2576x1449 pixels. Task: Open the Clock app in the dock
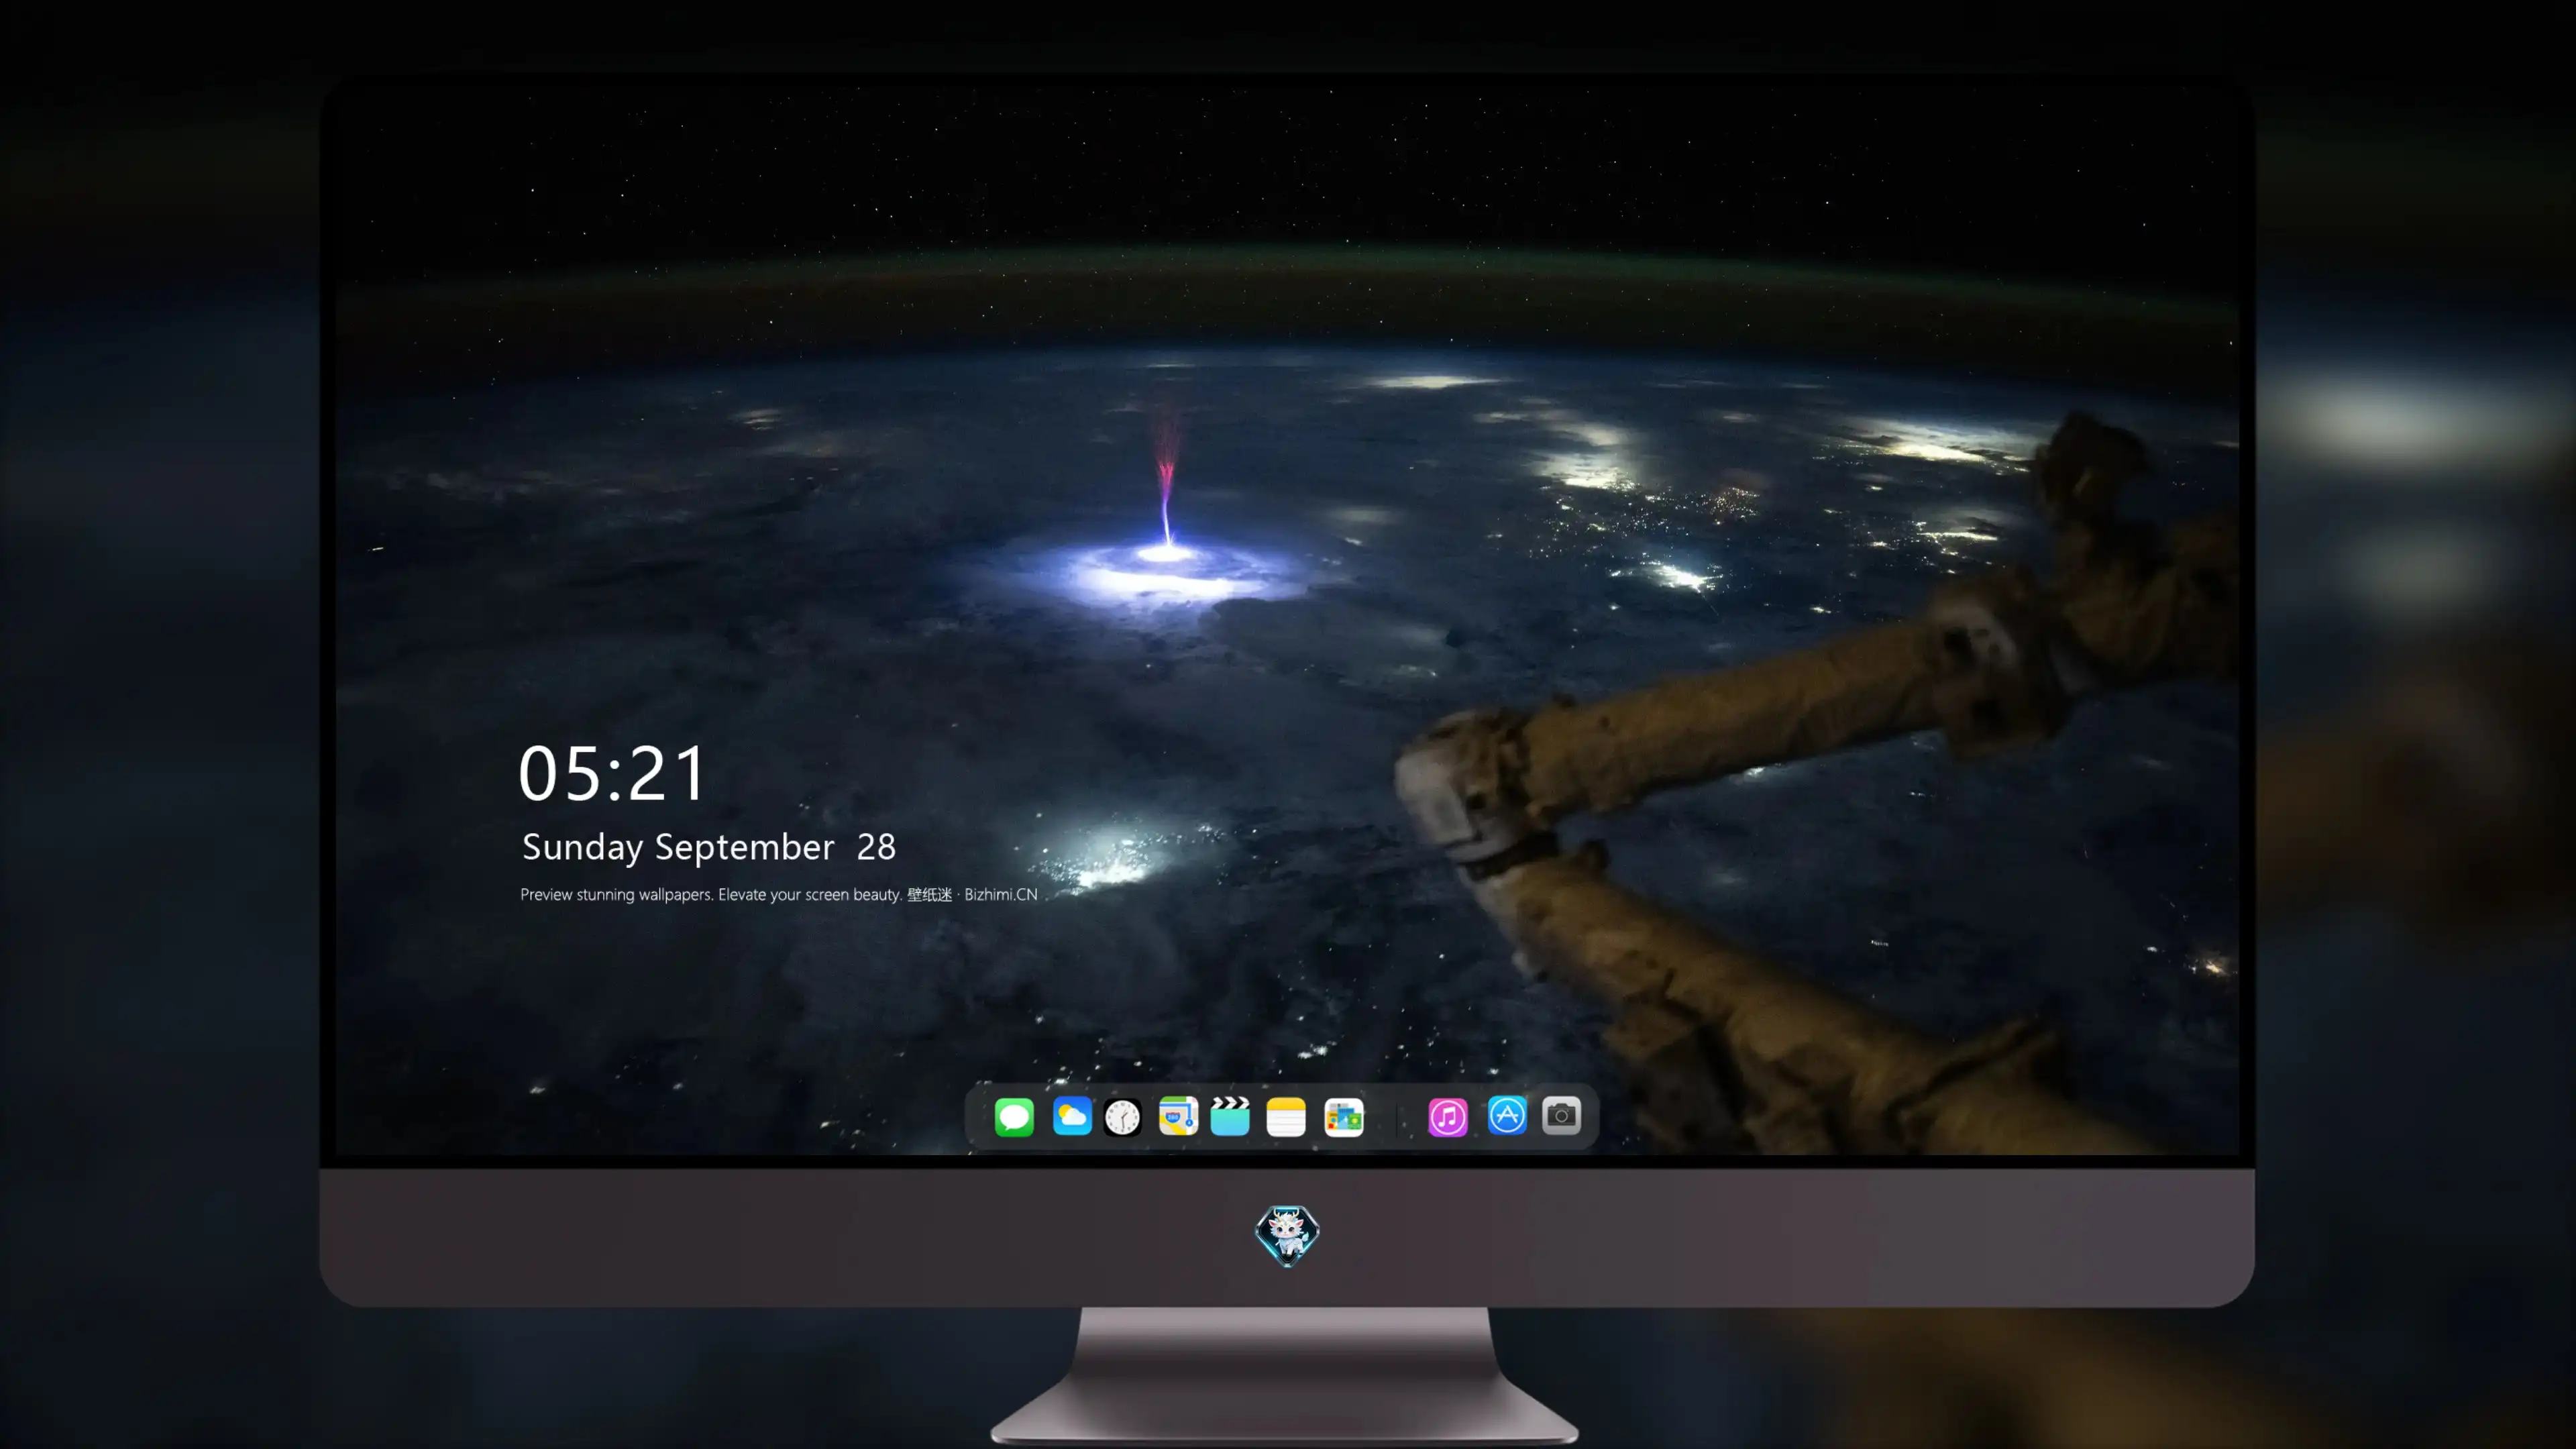click(1122, 1117)
